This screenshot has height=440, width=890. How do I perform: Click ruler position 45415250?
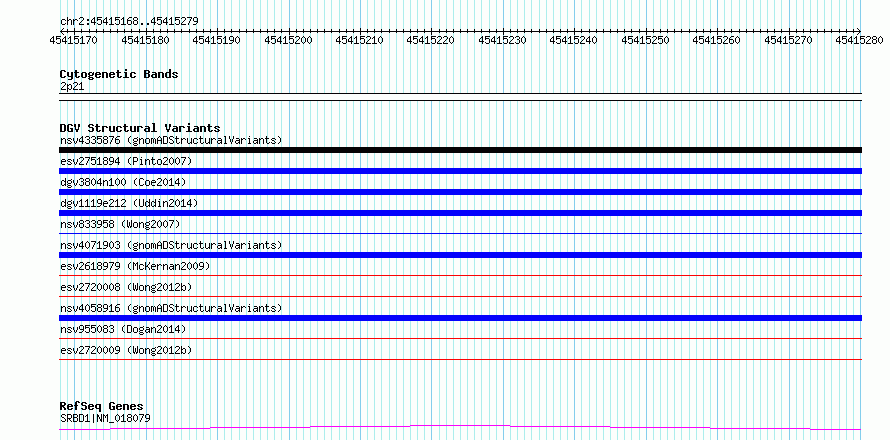tap(645, 40)
